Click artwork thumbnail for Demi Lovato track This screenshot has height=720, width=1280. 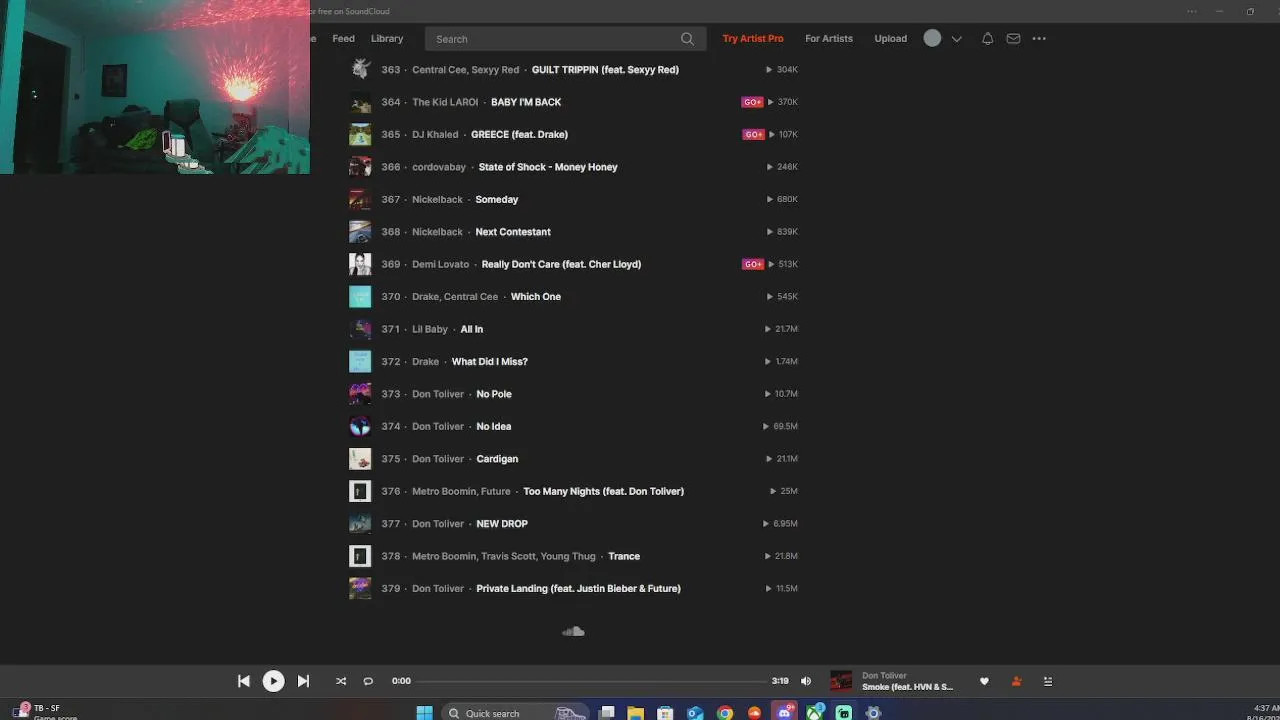tap(360, 264)
